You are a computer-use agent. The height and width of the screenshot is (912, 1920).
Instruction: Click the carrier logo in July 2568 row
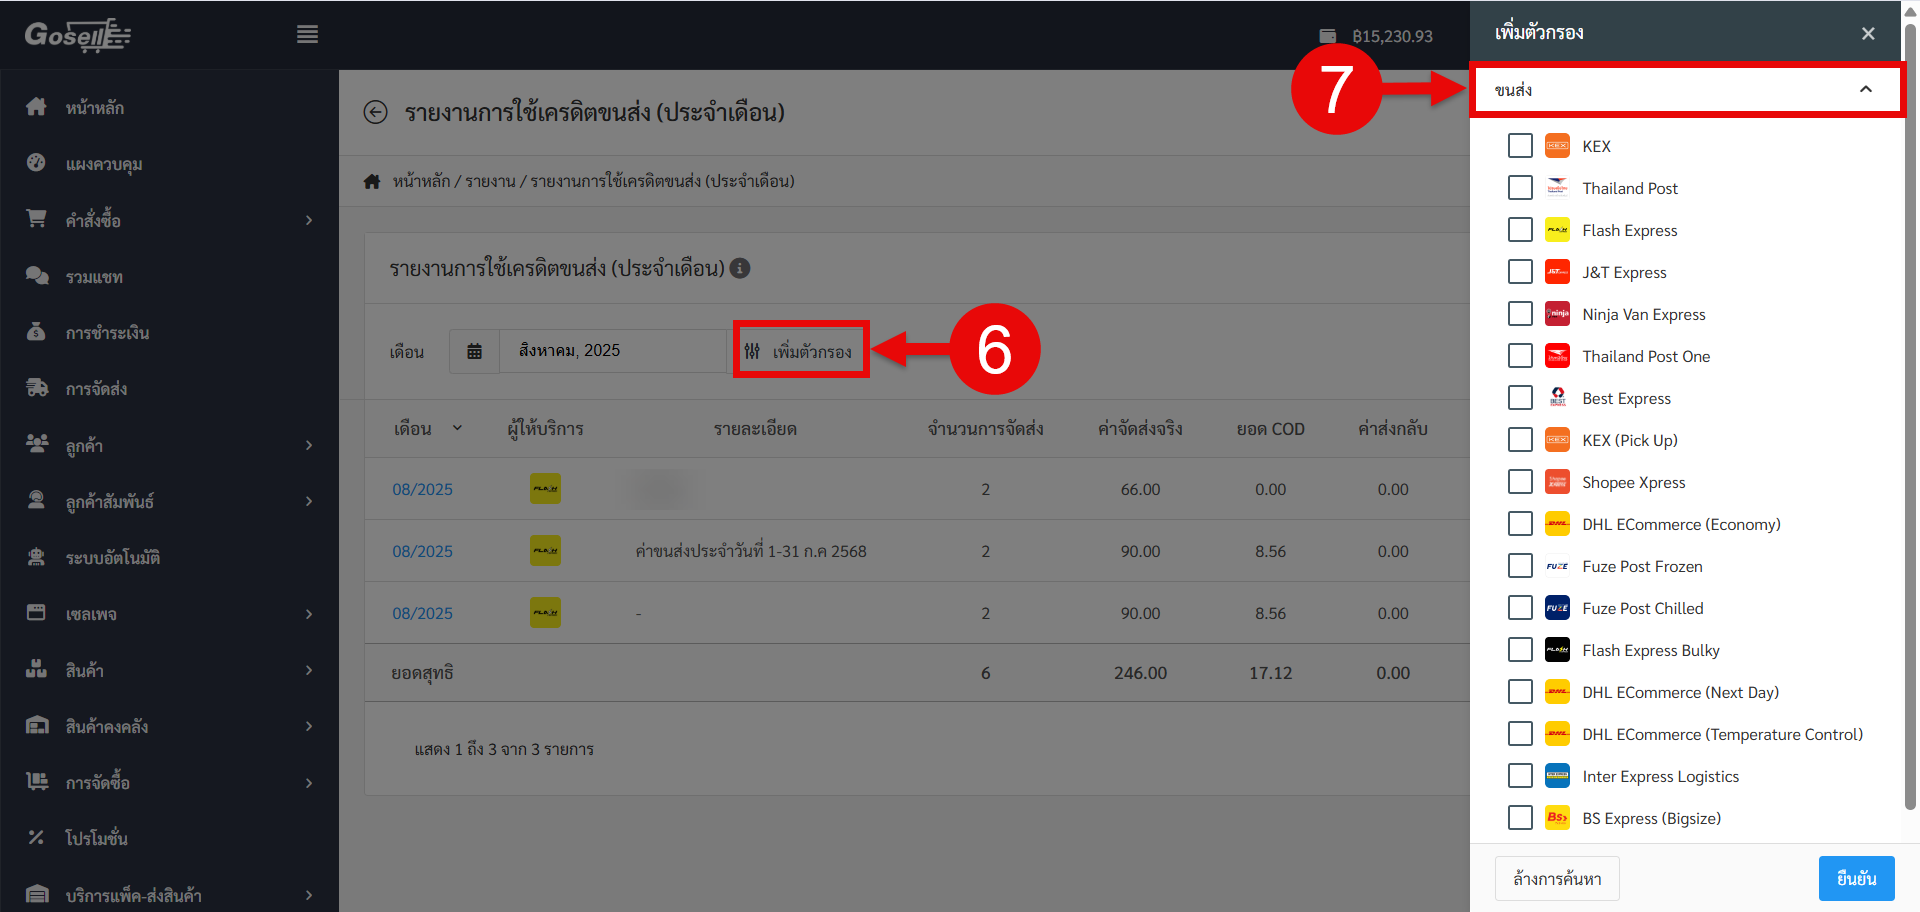click(546, 551)
